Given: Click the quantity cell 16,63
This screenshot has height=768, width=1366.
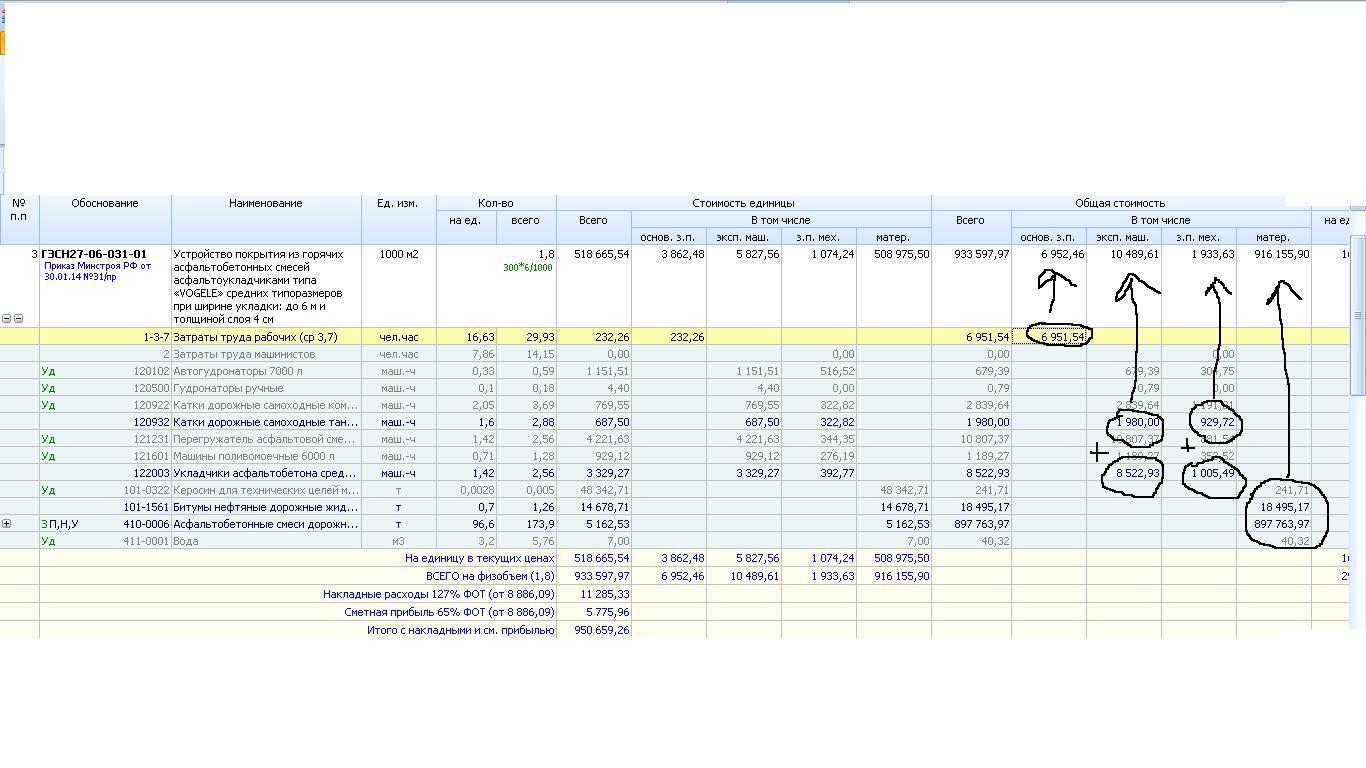Looking at the screenshot, I should [x=466, y=337].
